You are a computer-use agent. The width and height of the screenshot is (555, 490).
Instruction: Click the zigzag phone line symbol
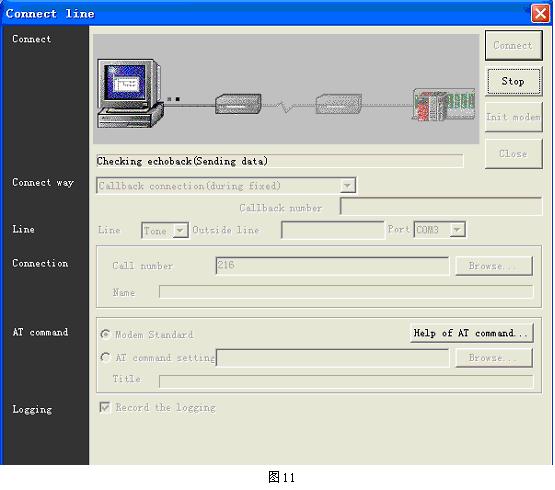click(286, 106)
